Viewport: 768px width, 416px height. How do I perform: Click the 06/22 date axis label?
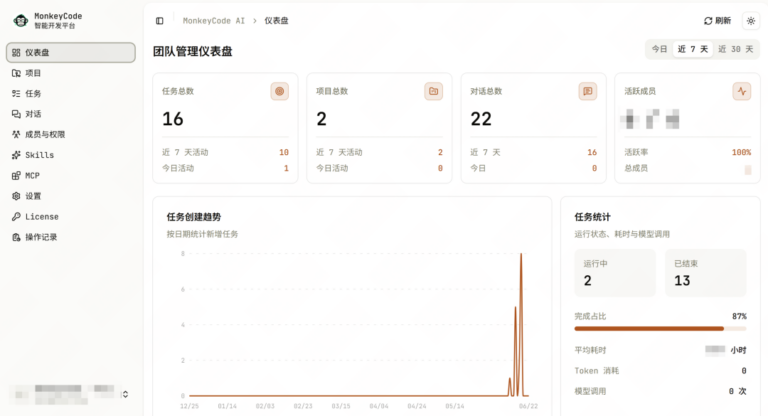tap(528, 406)
